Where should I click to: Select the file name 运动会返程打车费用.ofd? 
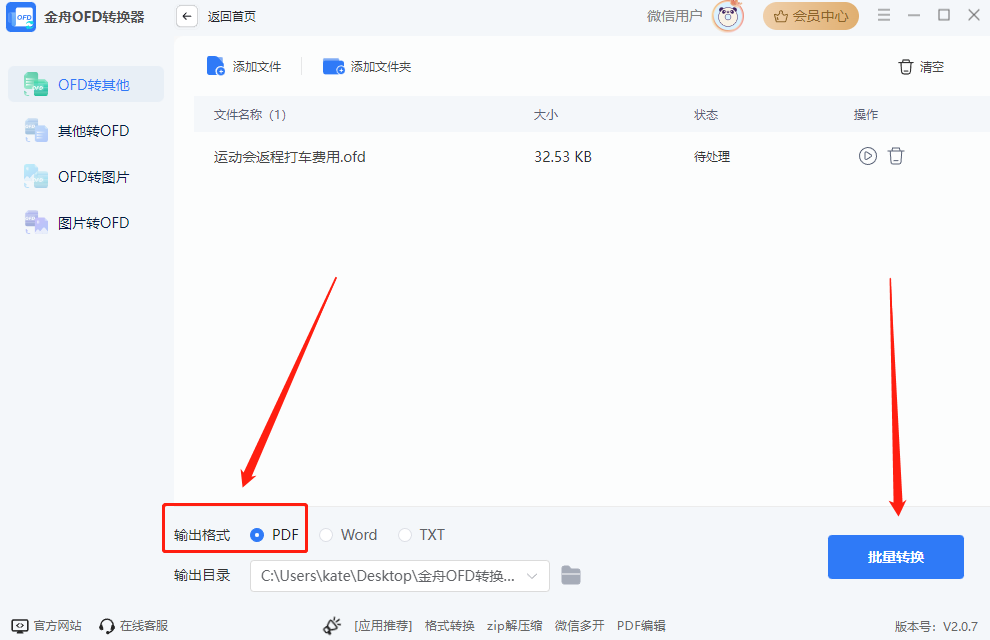[x=289, y=157]
